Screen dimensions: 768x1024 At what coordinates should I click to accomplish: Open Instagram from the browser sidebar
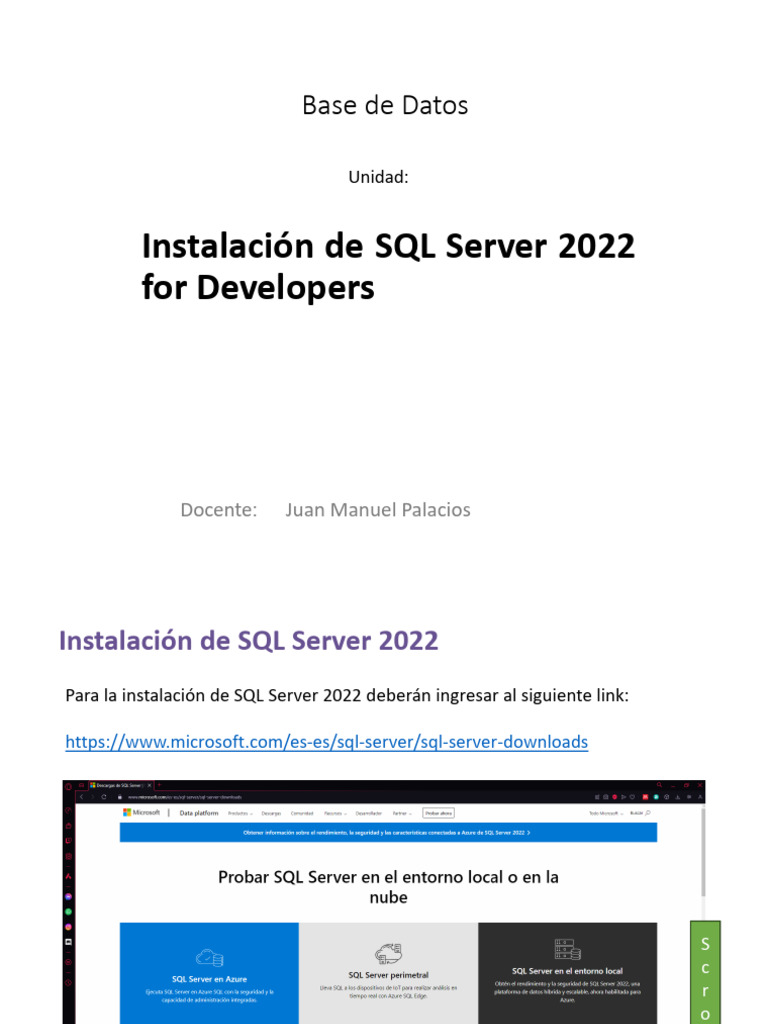point(68,927)
